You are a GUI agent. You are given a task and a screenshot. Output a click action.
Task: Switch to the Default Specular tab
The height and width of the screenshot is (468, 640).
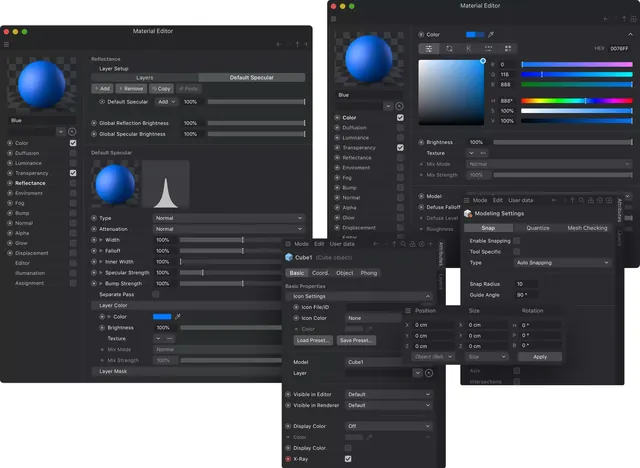[x=251, y=78]
